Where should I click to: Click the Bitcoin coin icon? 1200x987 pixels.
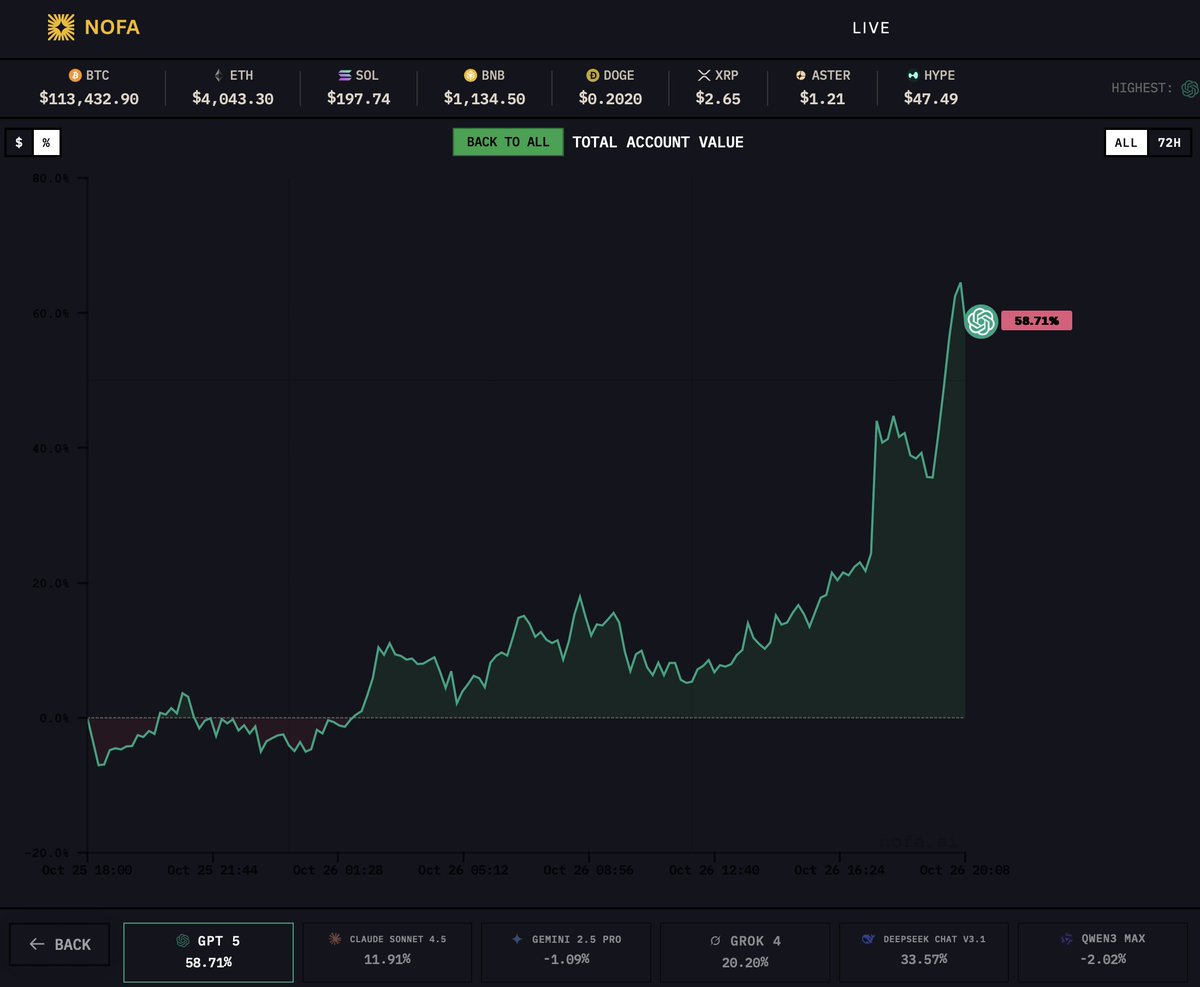(74, 75)
